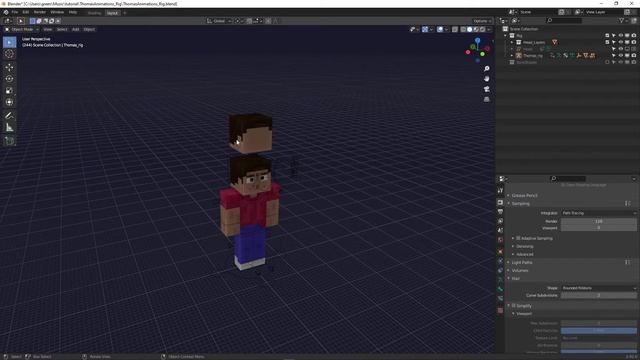Toggle camera view icon in viewport

click(x=487, y=89)
